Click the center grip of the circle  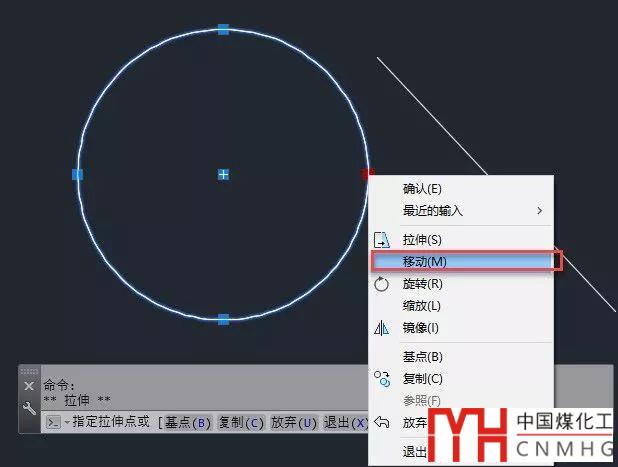pyautogui.click(x=223, y=174)
